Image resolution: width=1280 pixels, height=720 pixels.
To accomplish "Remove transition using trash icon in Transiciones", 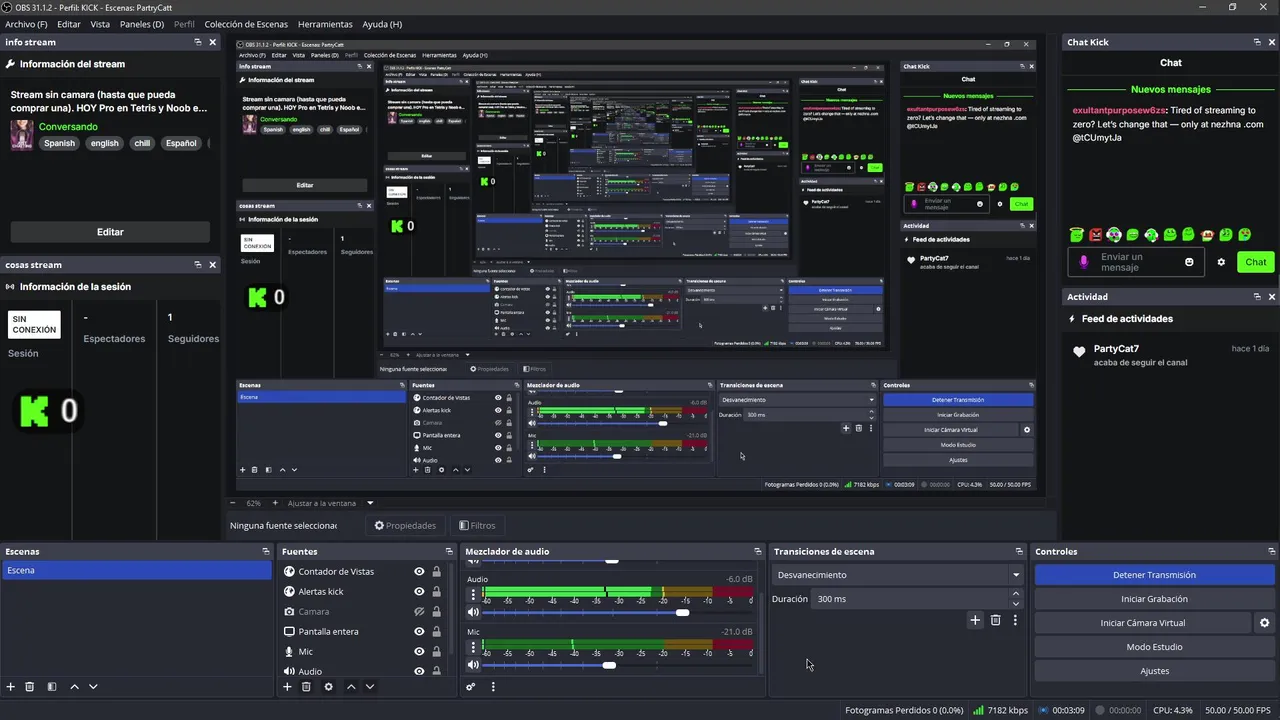I will [995, 620].
